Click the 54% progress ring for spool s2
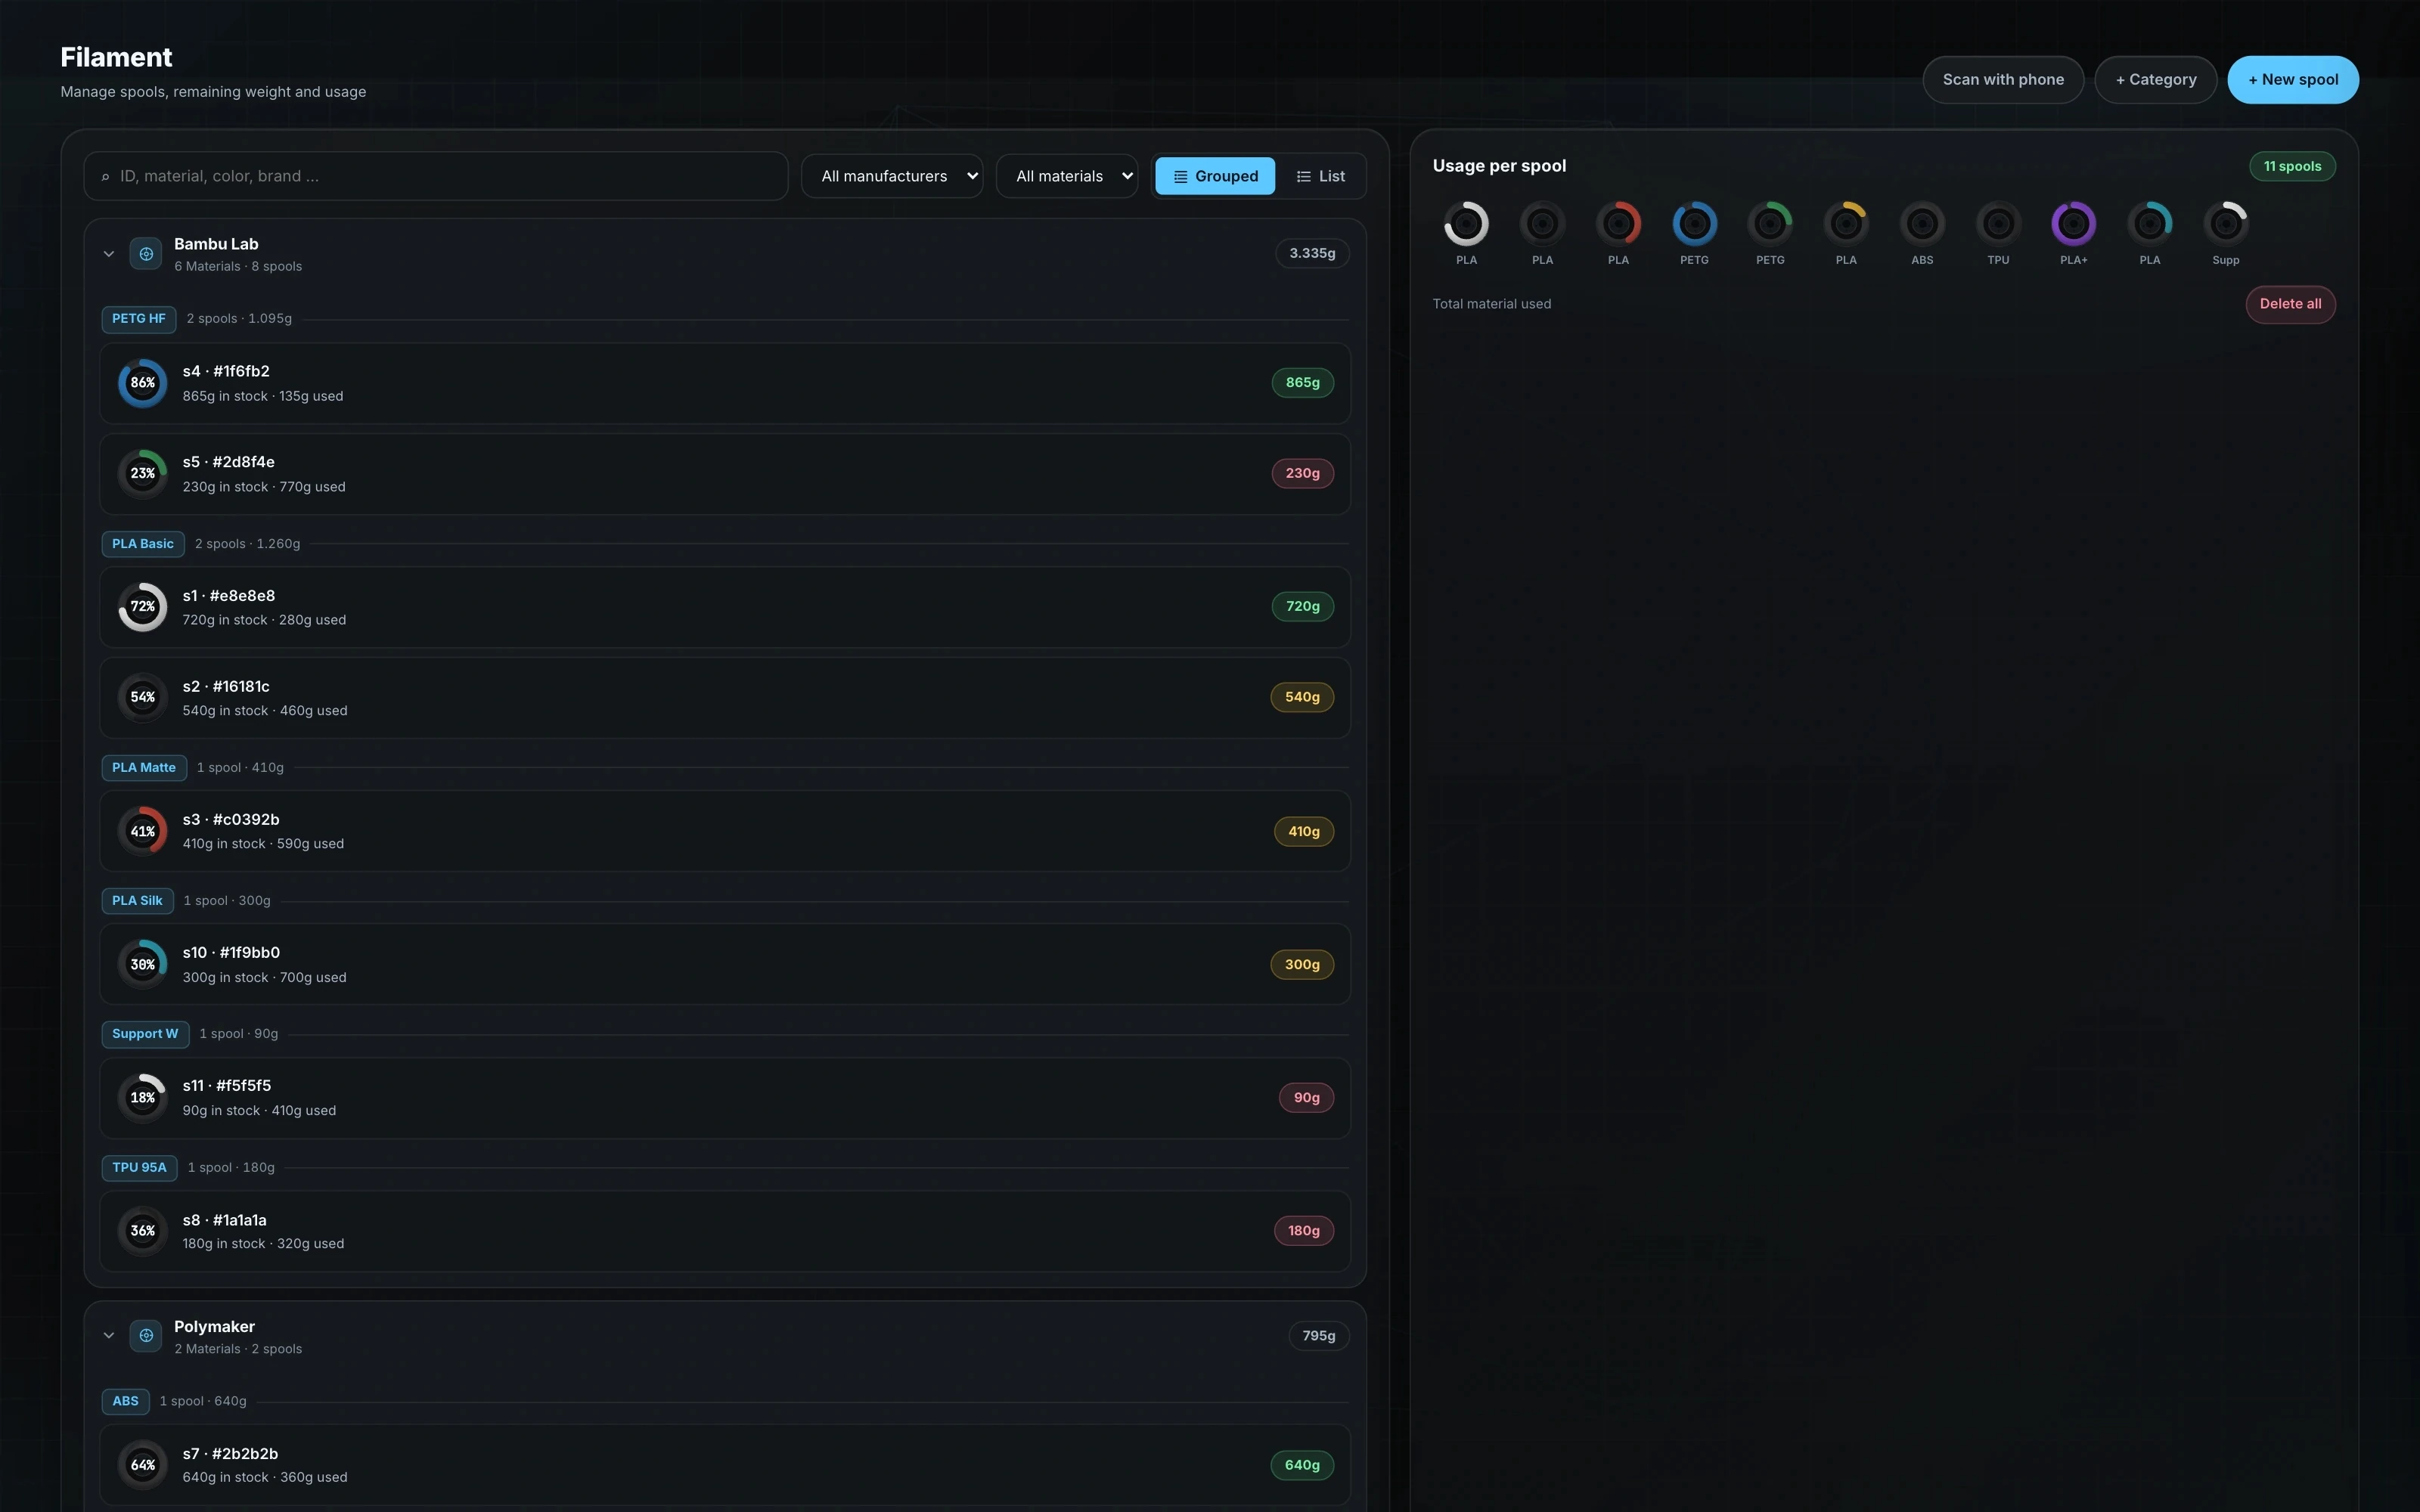The height and width of the screenshot is (1512, 2420). 143,697
